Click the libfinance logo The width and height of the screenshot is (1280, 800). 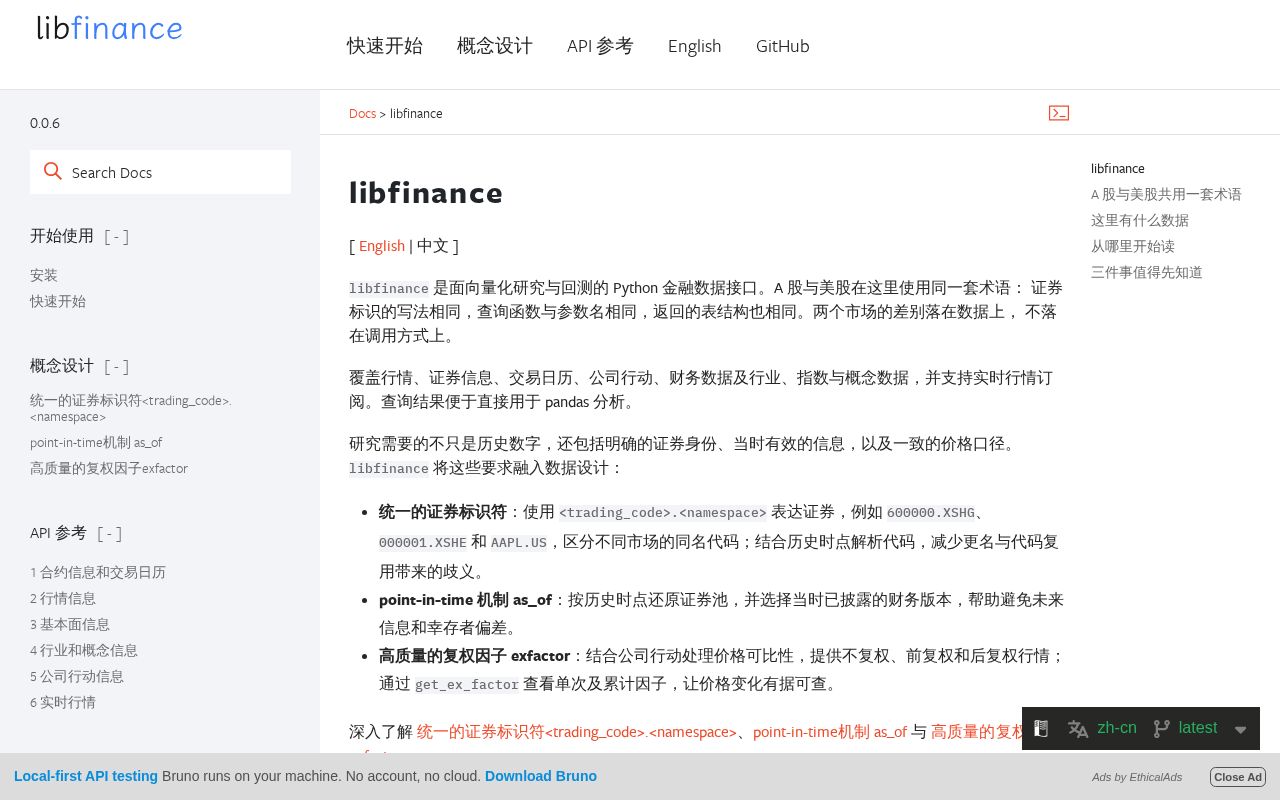tap(110, 28)
